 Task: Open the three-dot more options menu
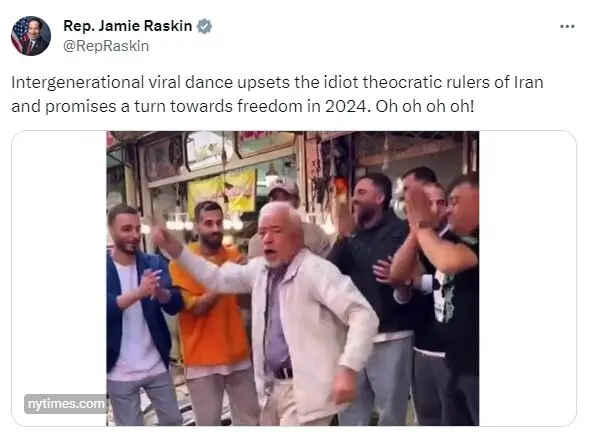pos(567,26)
